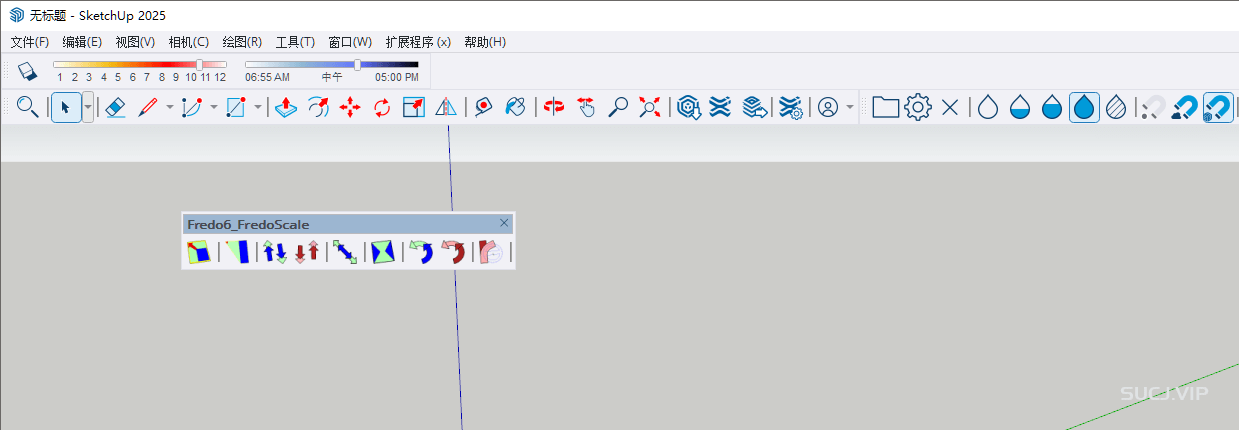Open the 编辑(E) menu
This screenshot has width=1239, height=430.
point(82,42)
